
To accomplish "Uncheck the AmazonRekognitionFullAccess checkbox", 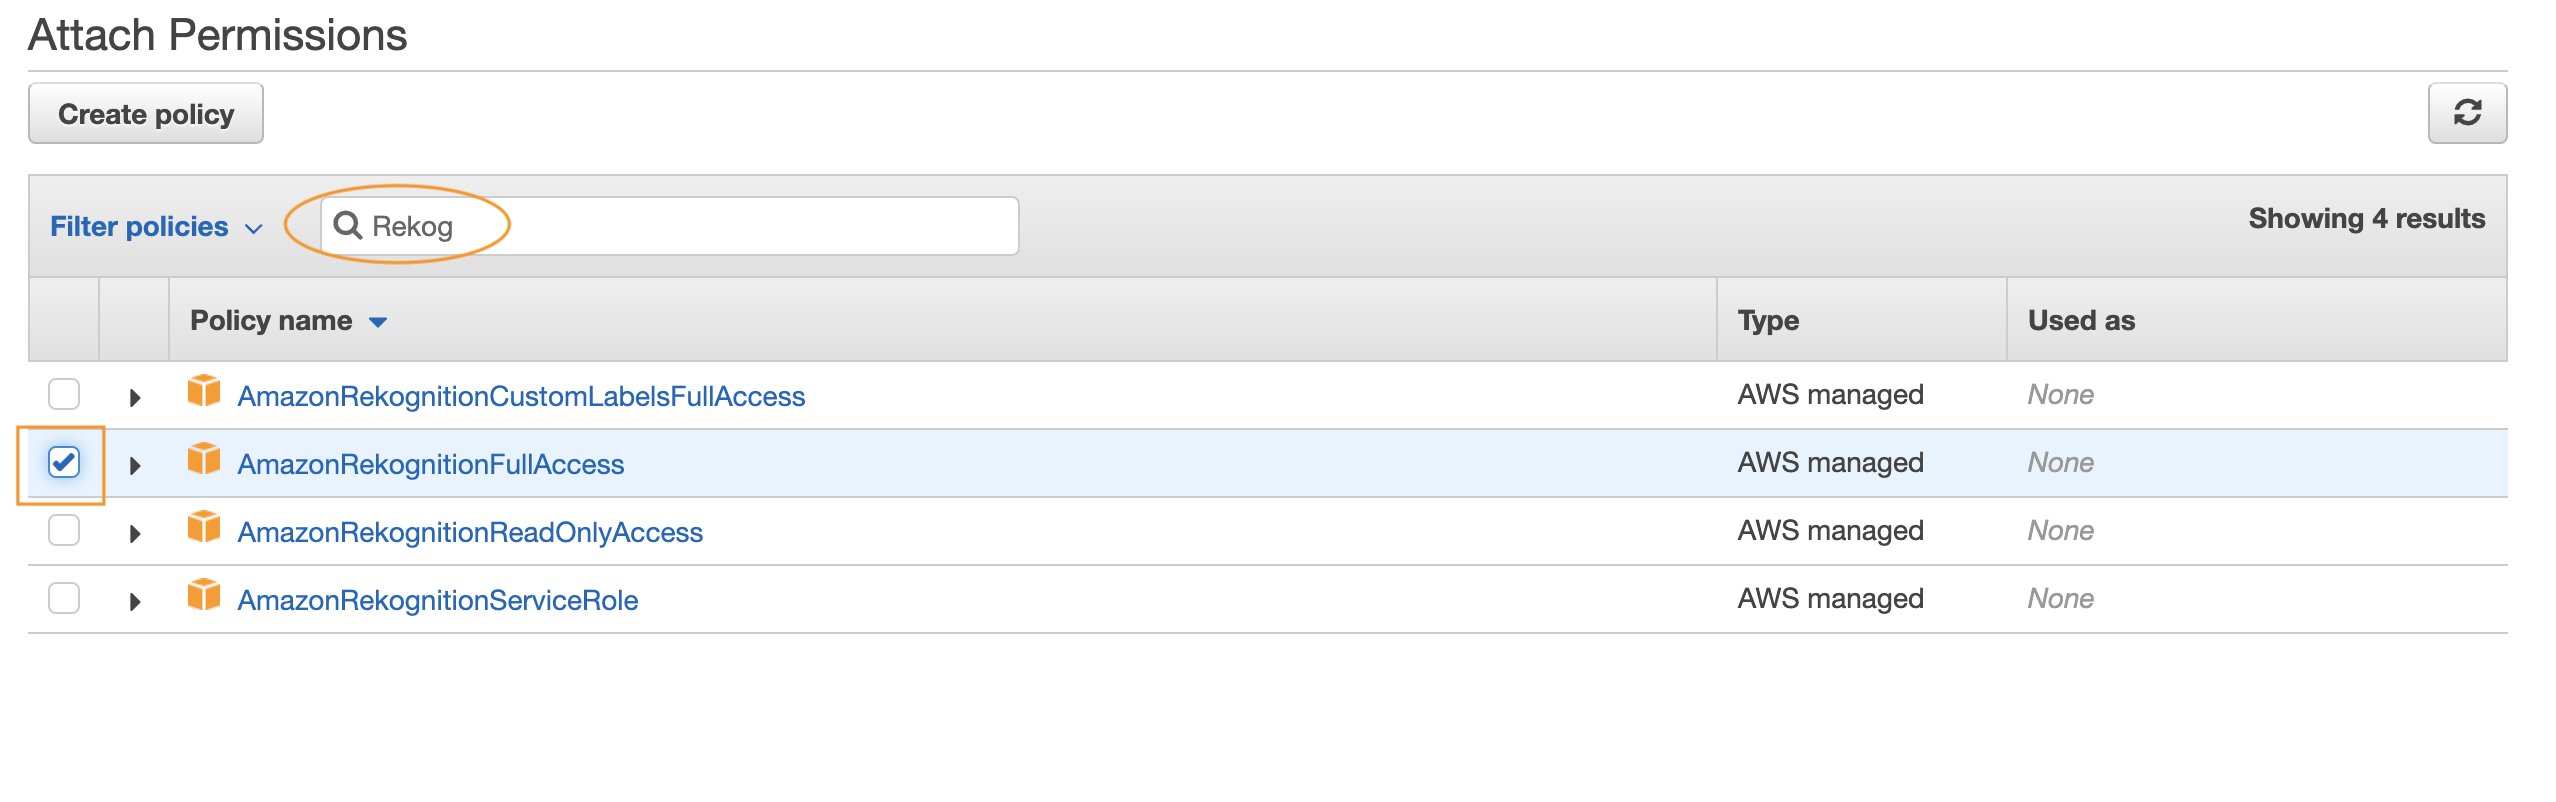I will coord(64,462).
